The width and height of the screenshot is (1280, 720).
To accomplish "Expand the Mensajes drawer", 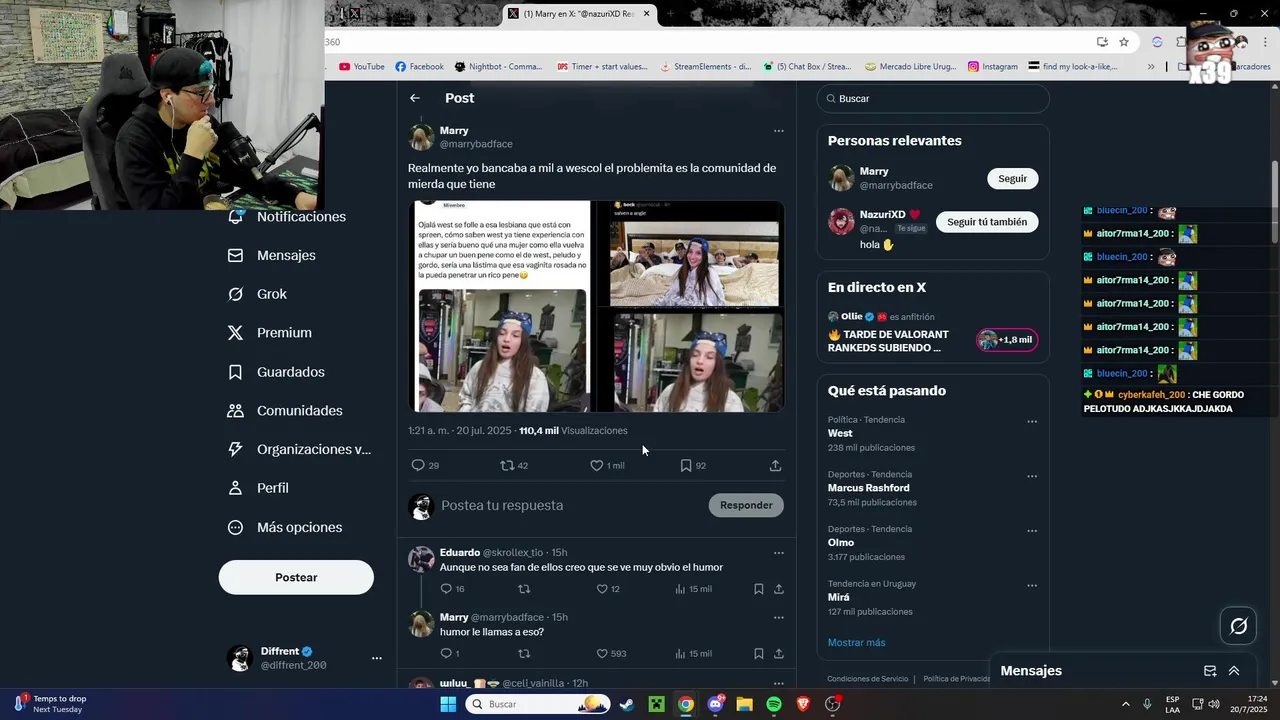I will coord(1234,671).
